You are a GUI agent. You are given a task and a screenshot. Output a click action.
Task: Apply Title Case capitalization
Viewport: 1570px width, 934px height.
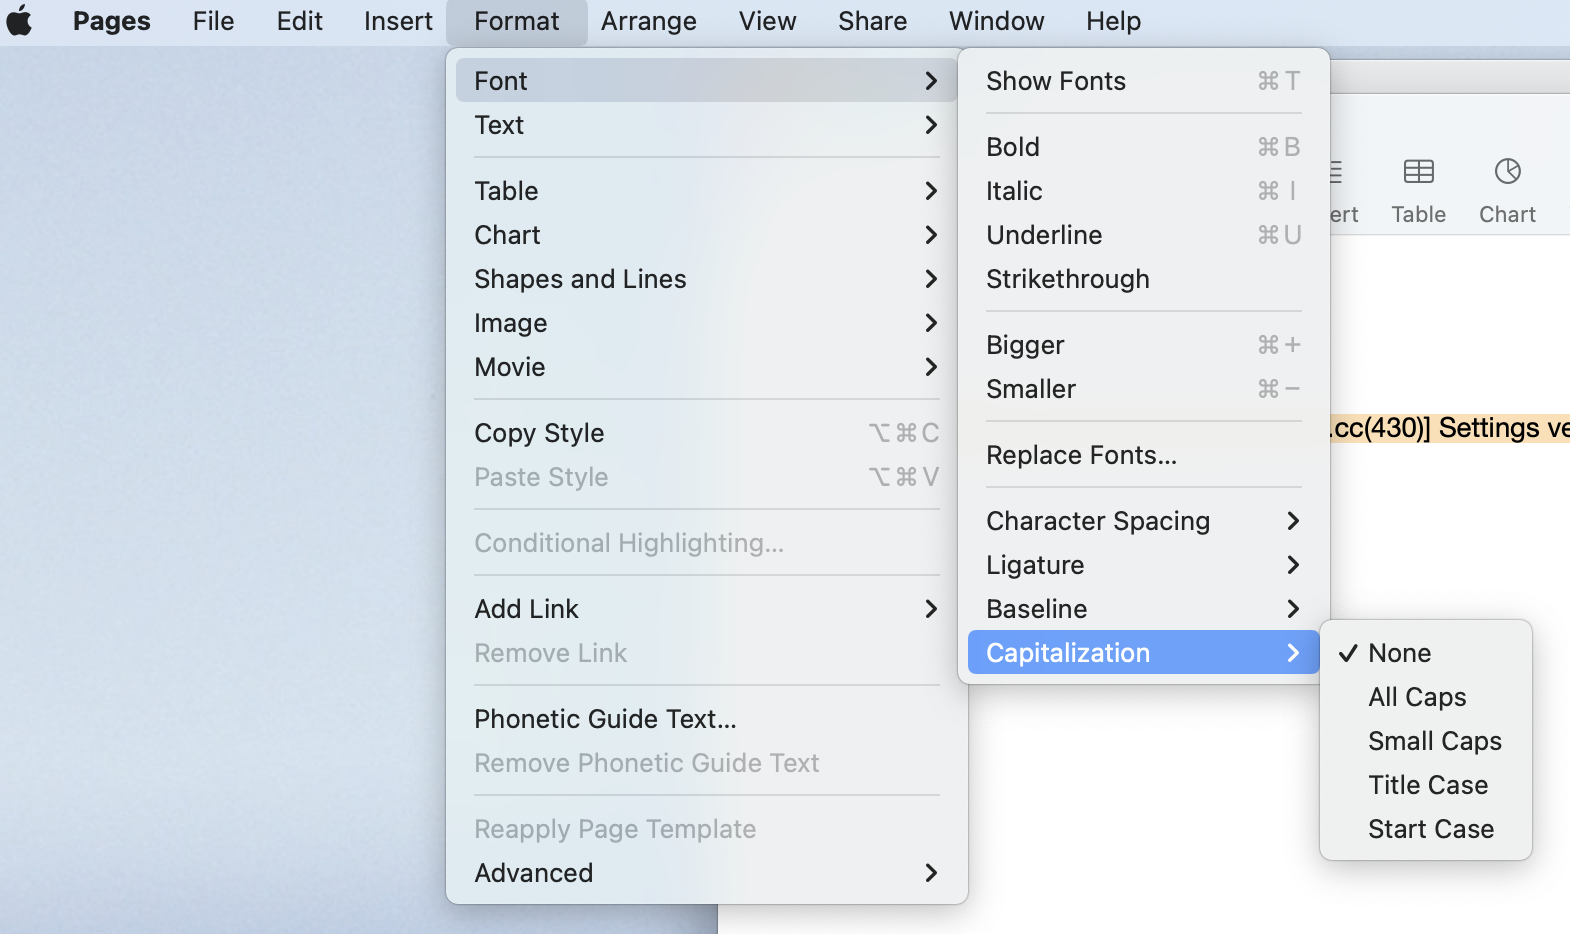coord(1427,785)
